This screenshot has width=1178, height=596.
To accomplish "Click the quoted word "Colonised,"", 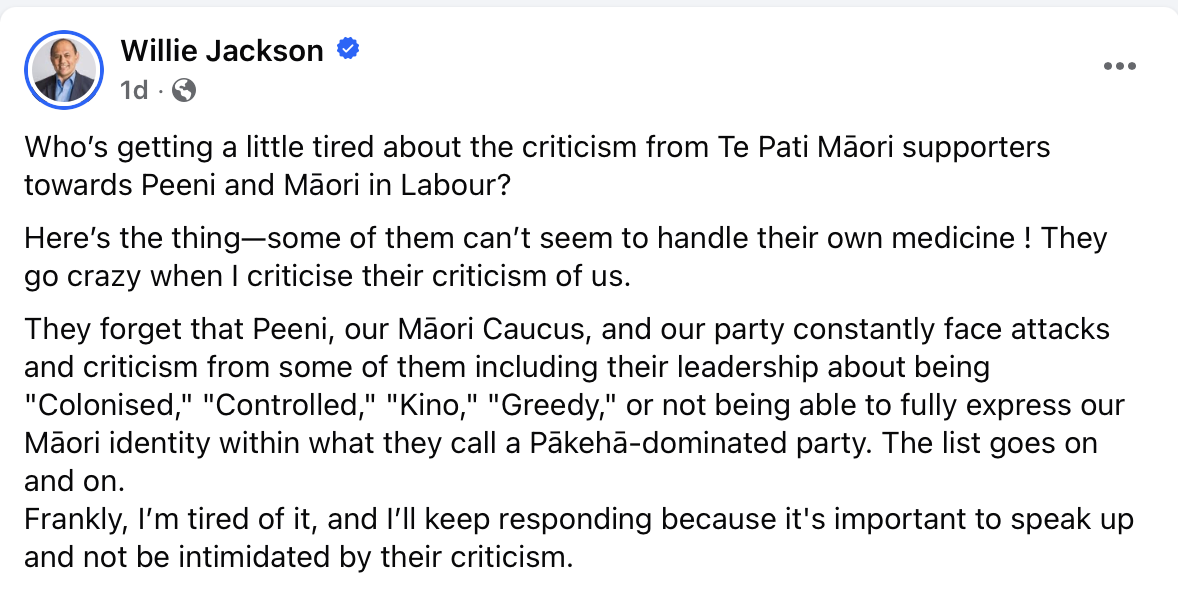I will click(99, 406).
